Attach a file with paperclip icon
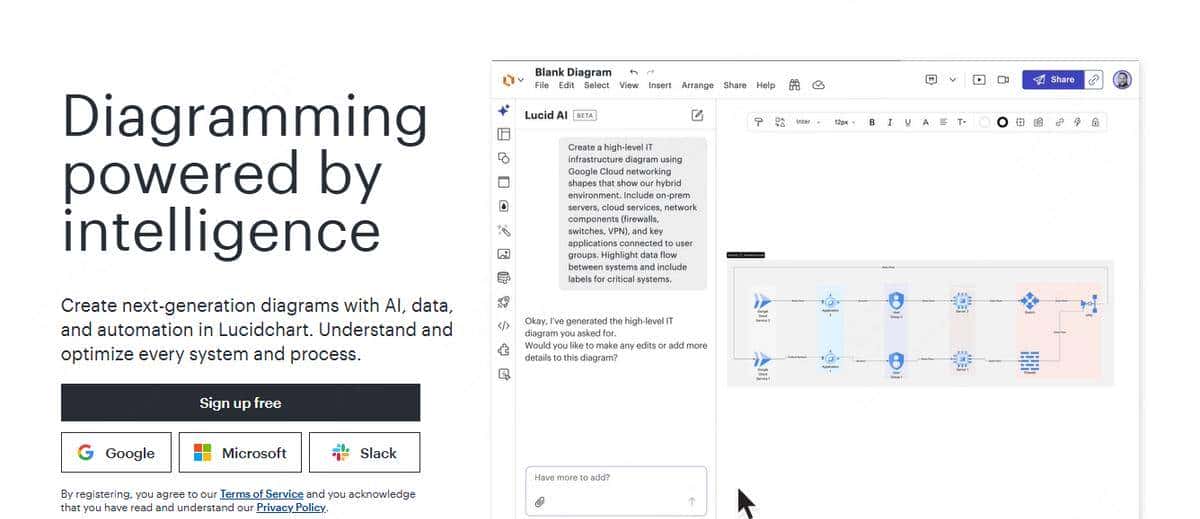The width and height of the screenshot is (1200, 519). [x=539, y=501]
